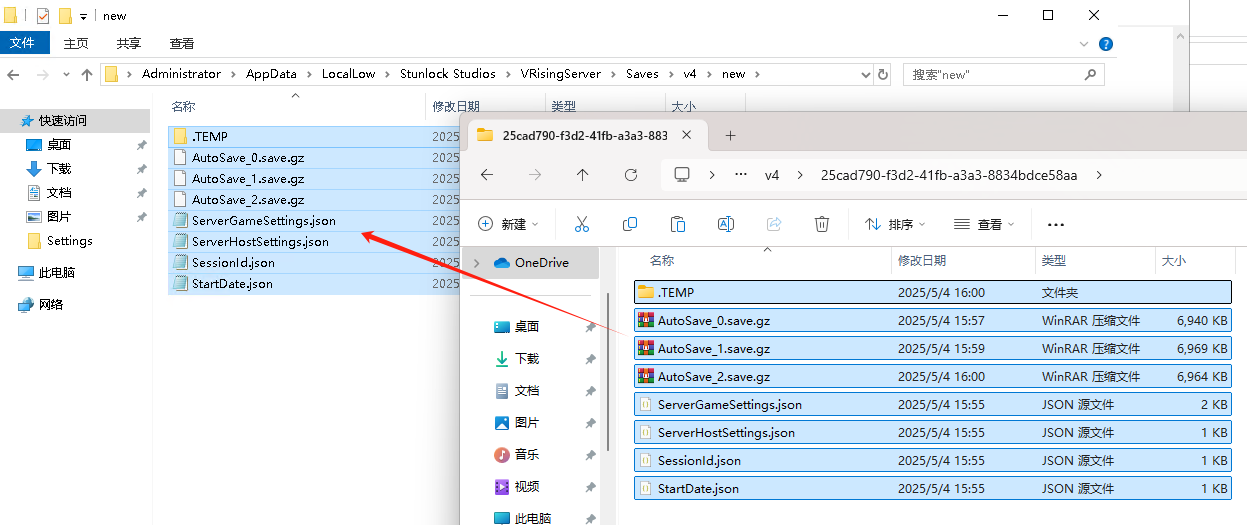Select AutoSave_1.save.gz in 'new' window
This screenshot has width=1247, height=525.
coord(247,179)
